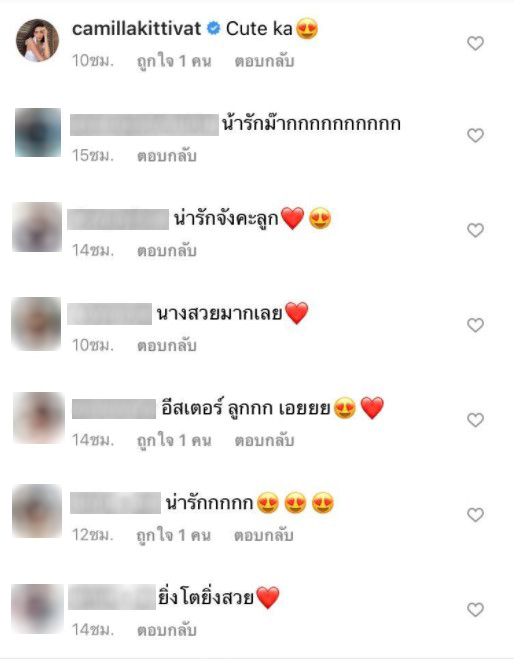
Task: Tap the heart beside อีสเตอร์ ลูกกก comment
Action: pyautogui.click(x=475, y=420)
